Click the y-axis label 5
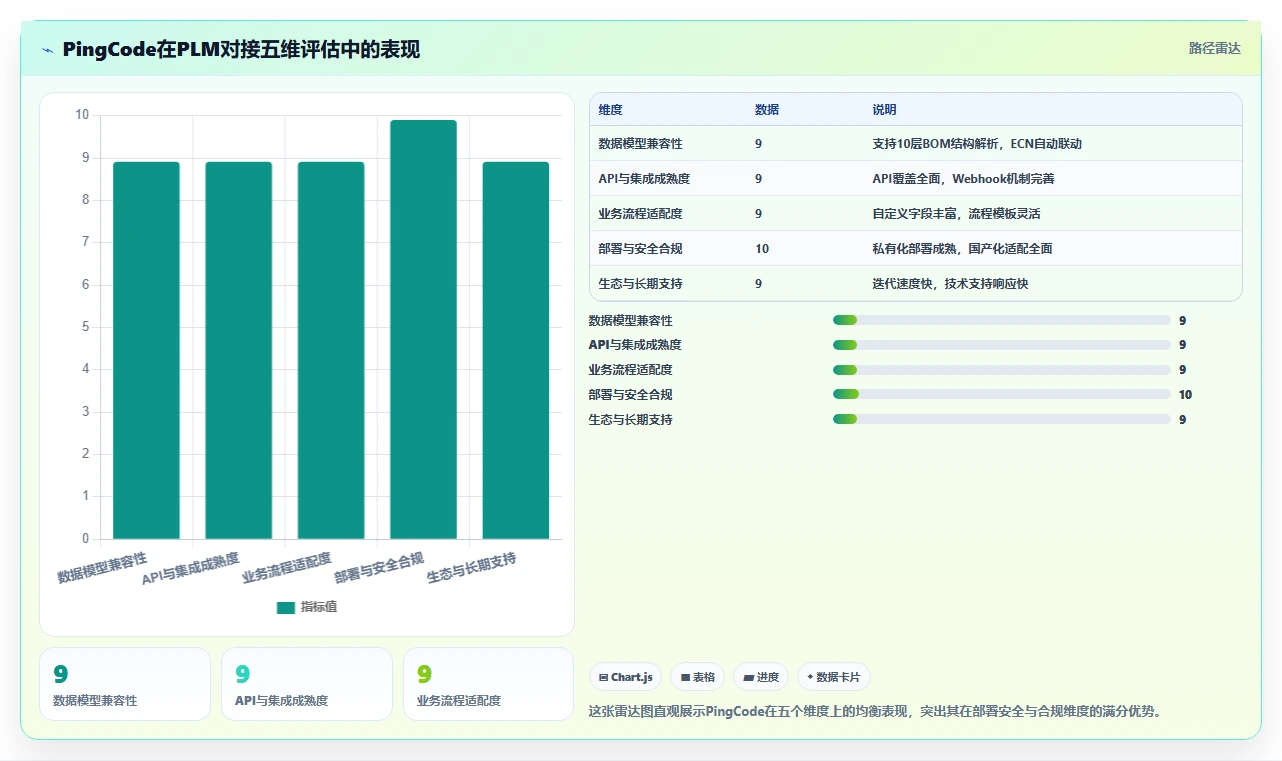The width and height of the screenshot is (1282, 761). coord(85,327)
